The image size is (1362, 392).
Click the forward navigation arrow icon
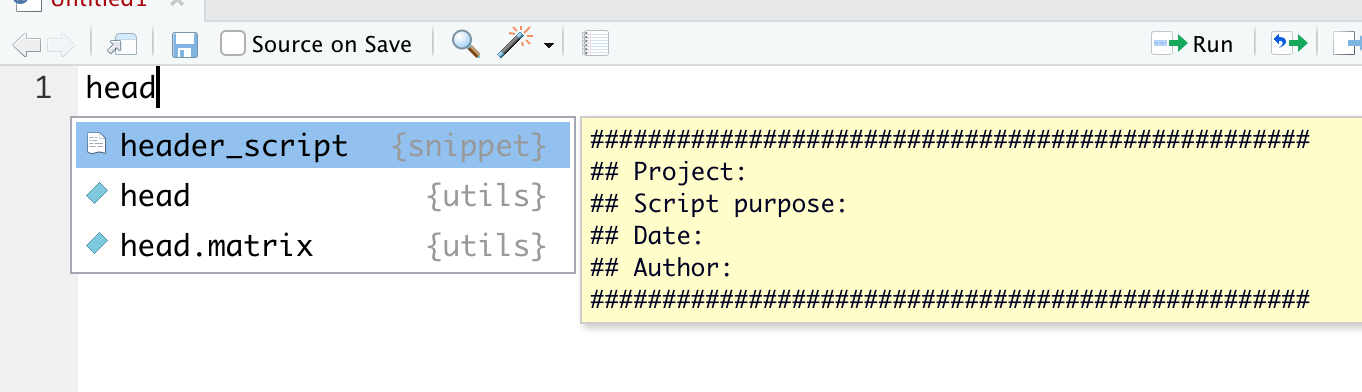(61, 44)
